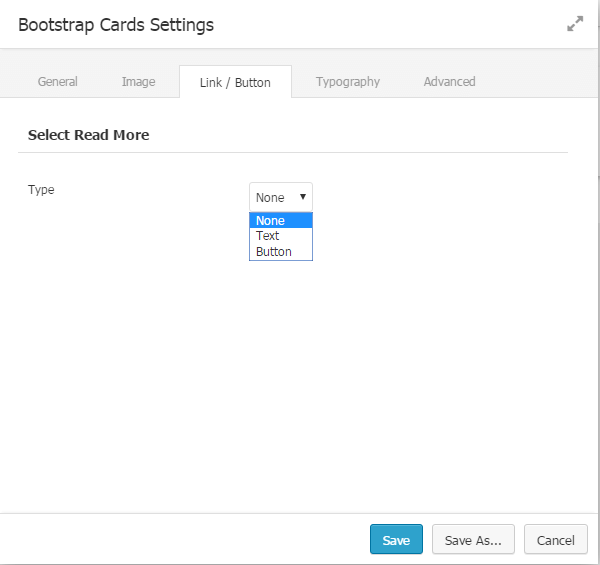Click the Type field label

pos(41,190)
